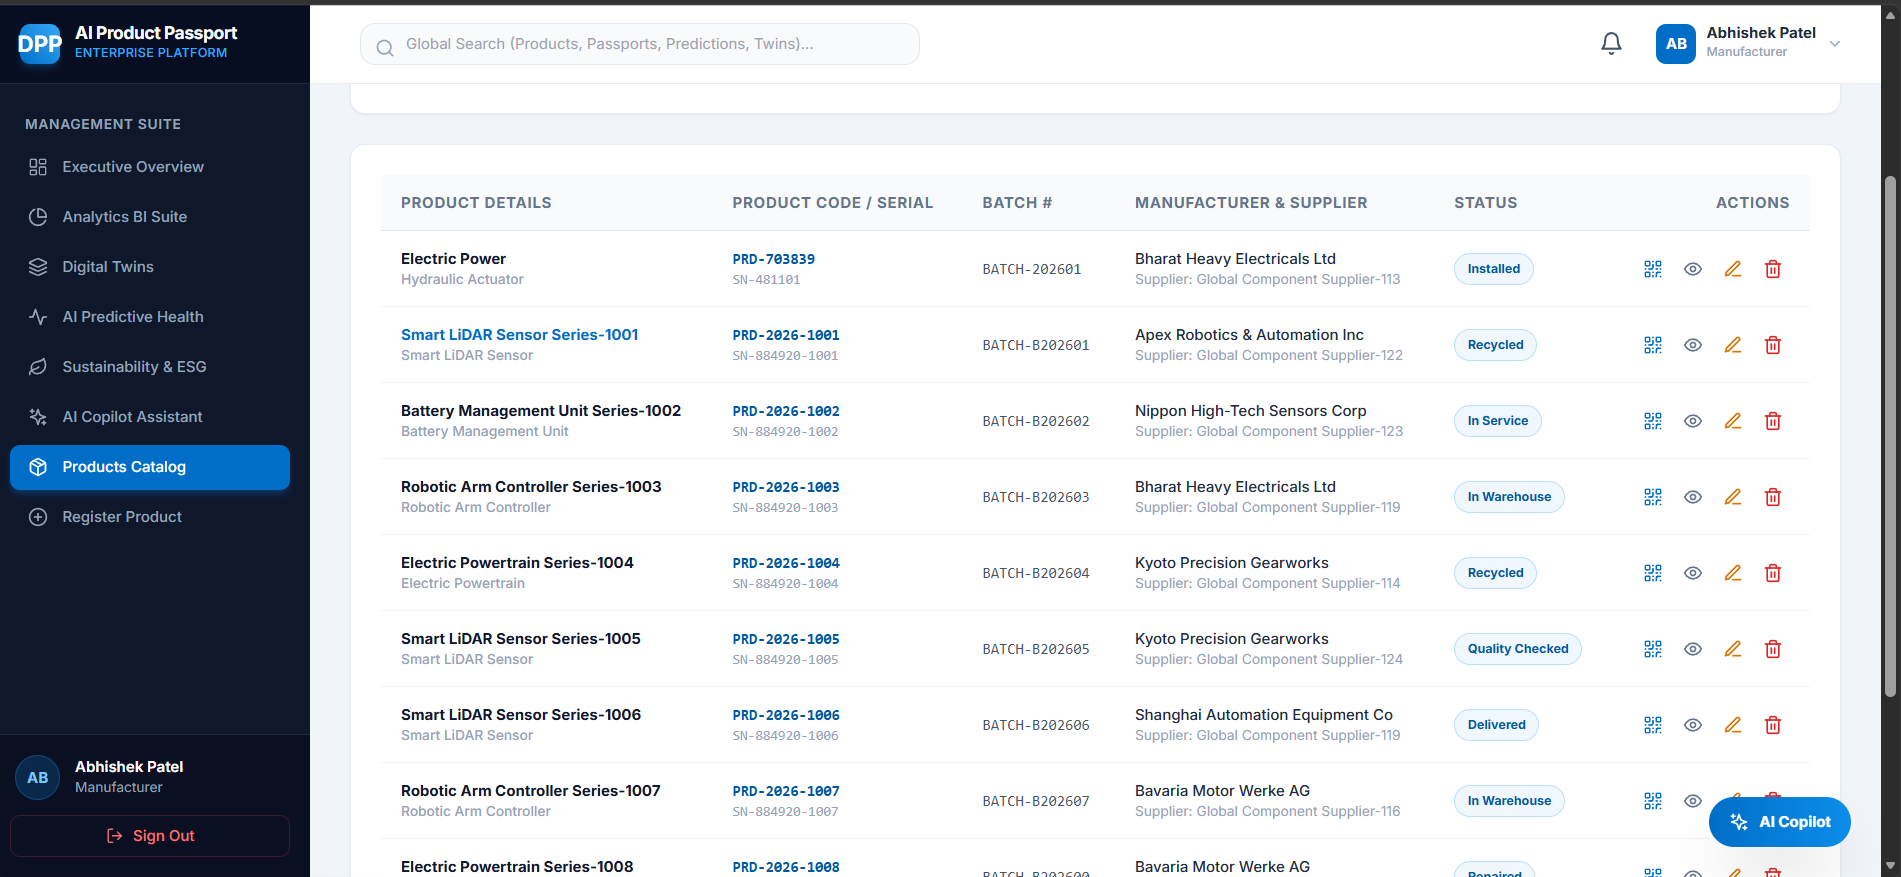Edit Robotic Arm Controller Series-1003
Image resolution: width=1901 pixels, height=877 pixels.
[1733, 497]
